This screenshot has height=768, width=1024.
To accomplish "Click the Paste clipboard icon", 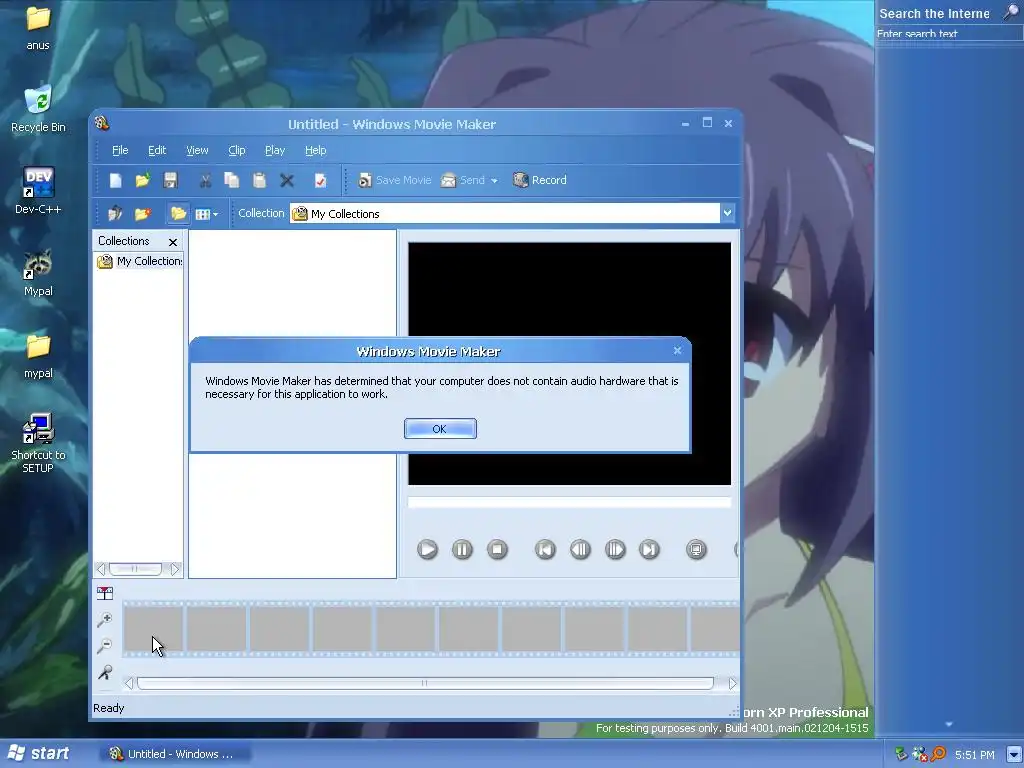I will pyautogui.click(x=259, y=180).
